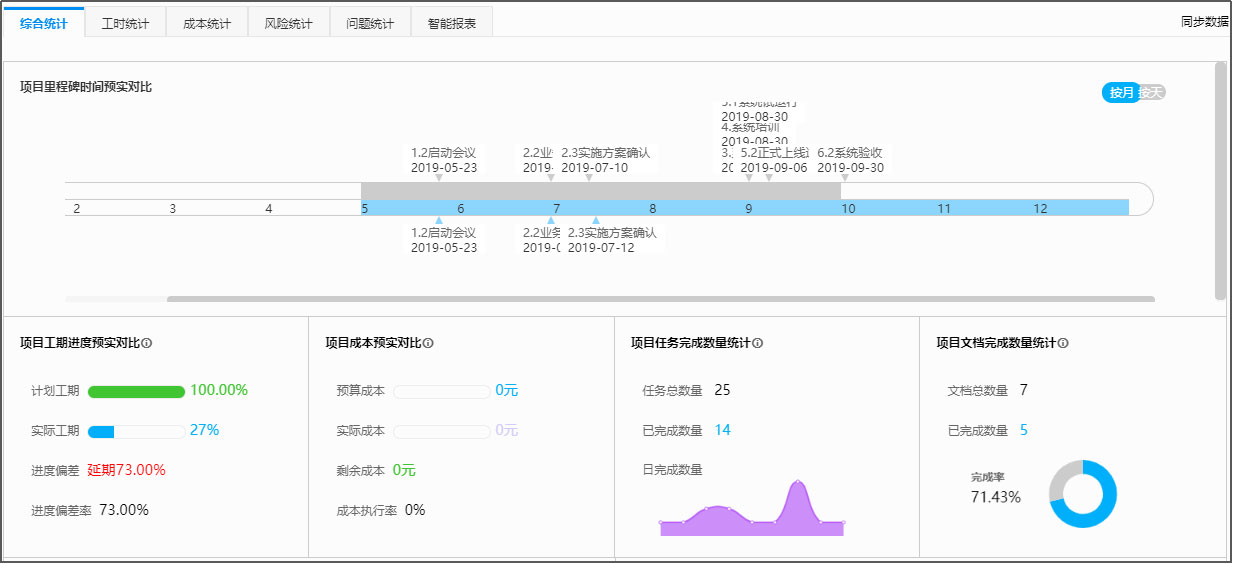Screen dimensions: 1233x564
Task: Click planned milestone 6.2系统验收 marker
Action: 845,177
